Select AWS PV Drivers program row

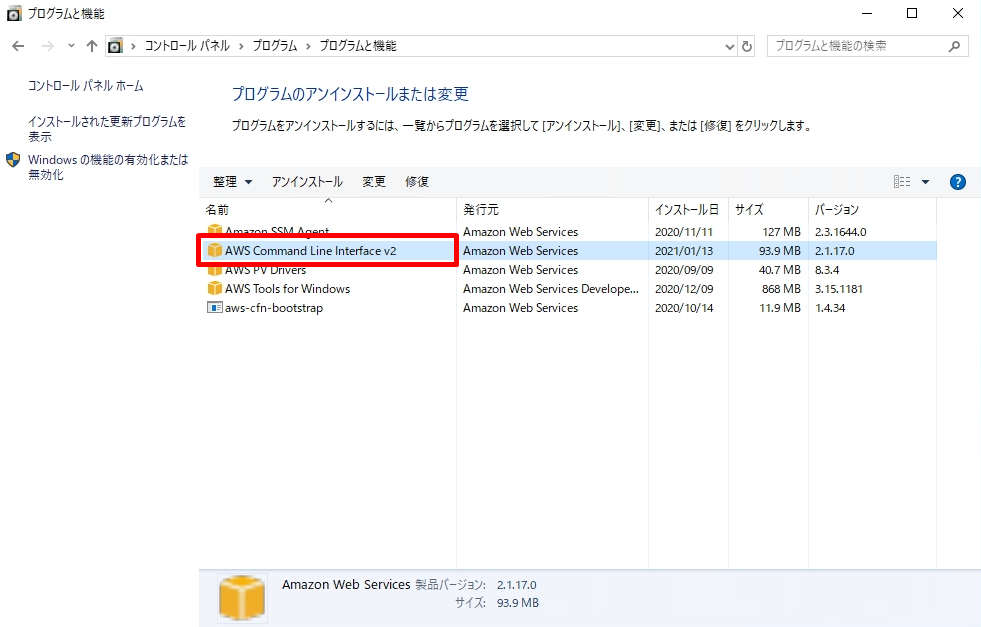568,270
